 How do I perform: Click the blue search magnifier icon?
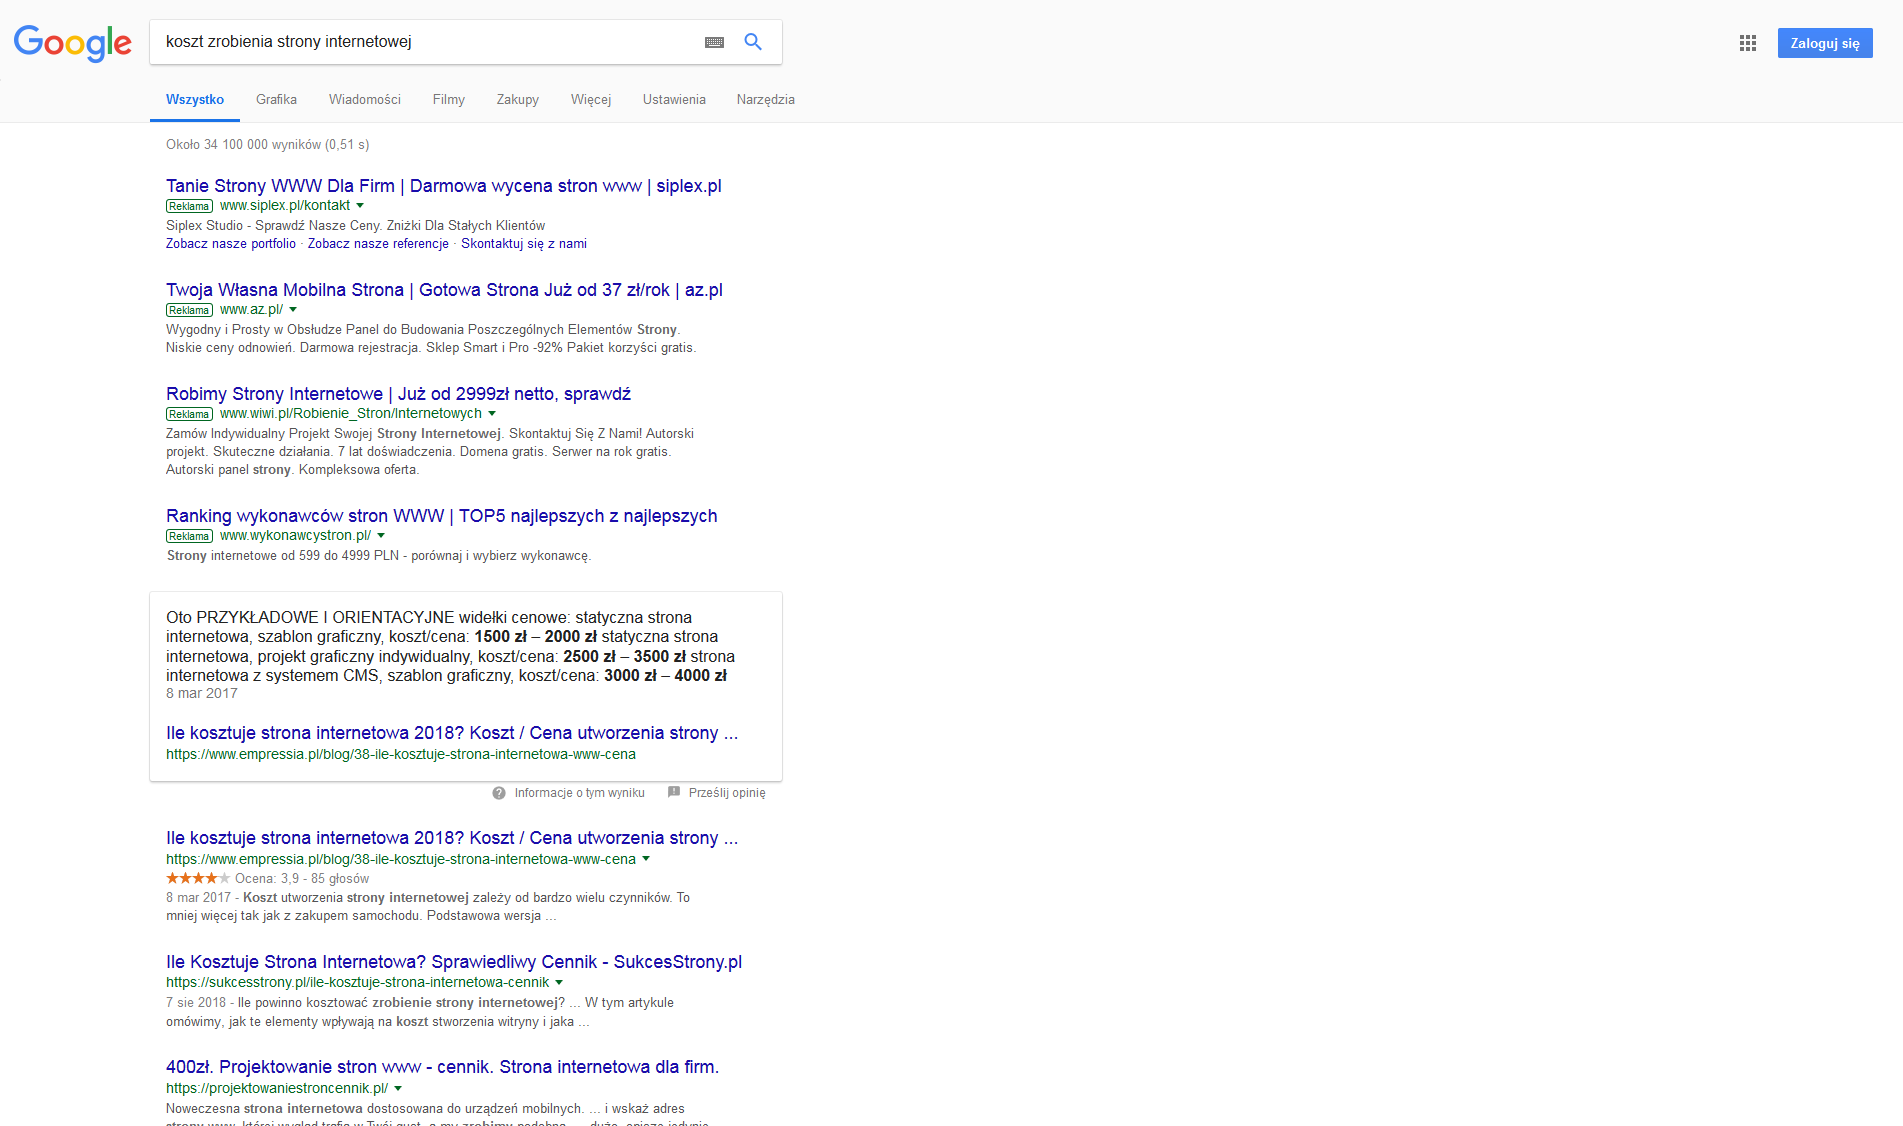[753, 42]
